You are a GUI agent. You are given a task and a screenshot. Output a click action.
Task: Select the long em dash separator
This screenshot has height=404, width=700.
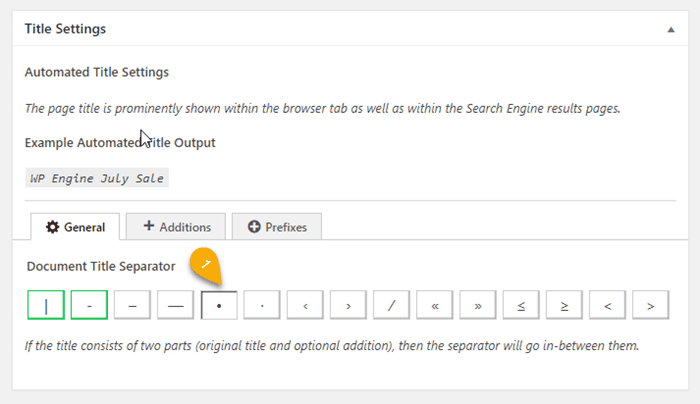(x=176, y=305)
